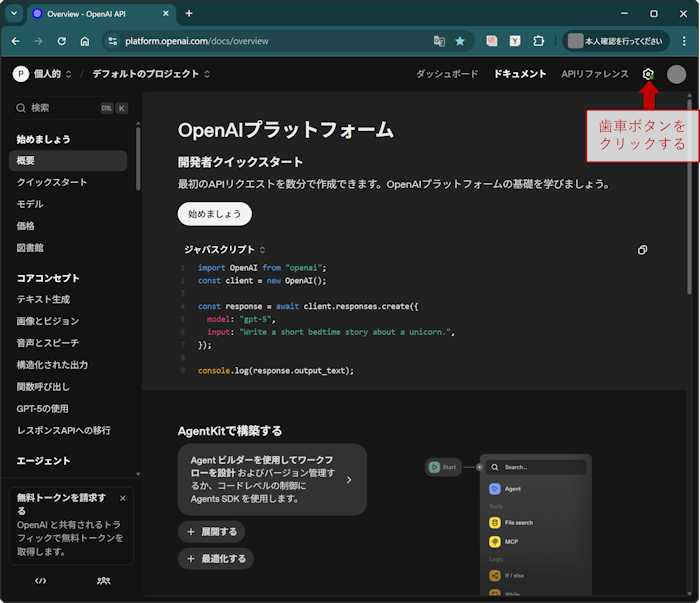700x603 pixels.
Task: Click the settings gear icon in header
Action: click(x=648, y=74)
